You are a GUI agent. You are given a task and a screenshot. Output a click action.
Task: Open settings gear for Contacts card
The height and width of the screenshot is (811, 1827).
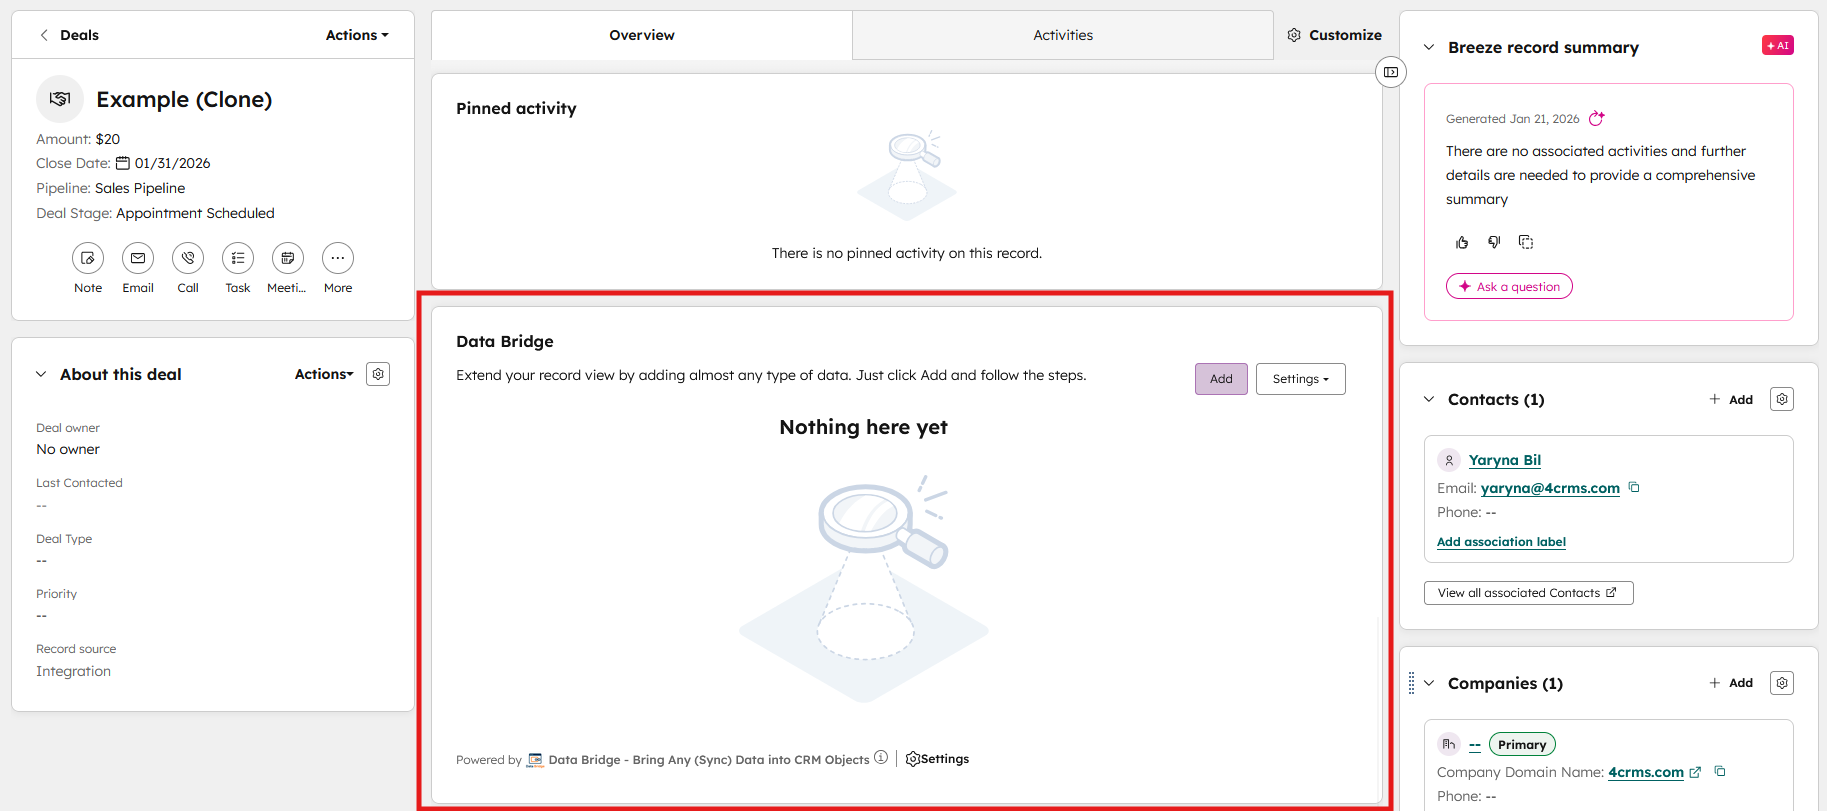point(1782,399)
